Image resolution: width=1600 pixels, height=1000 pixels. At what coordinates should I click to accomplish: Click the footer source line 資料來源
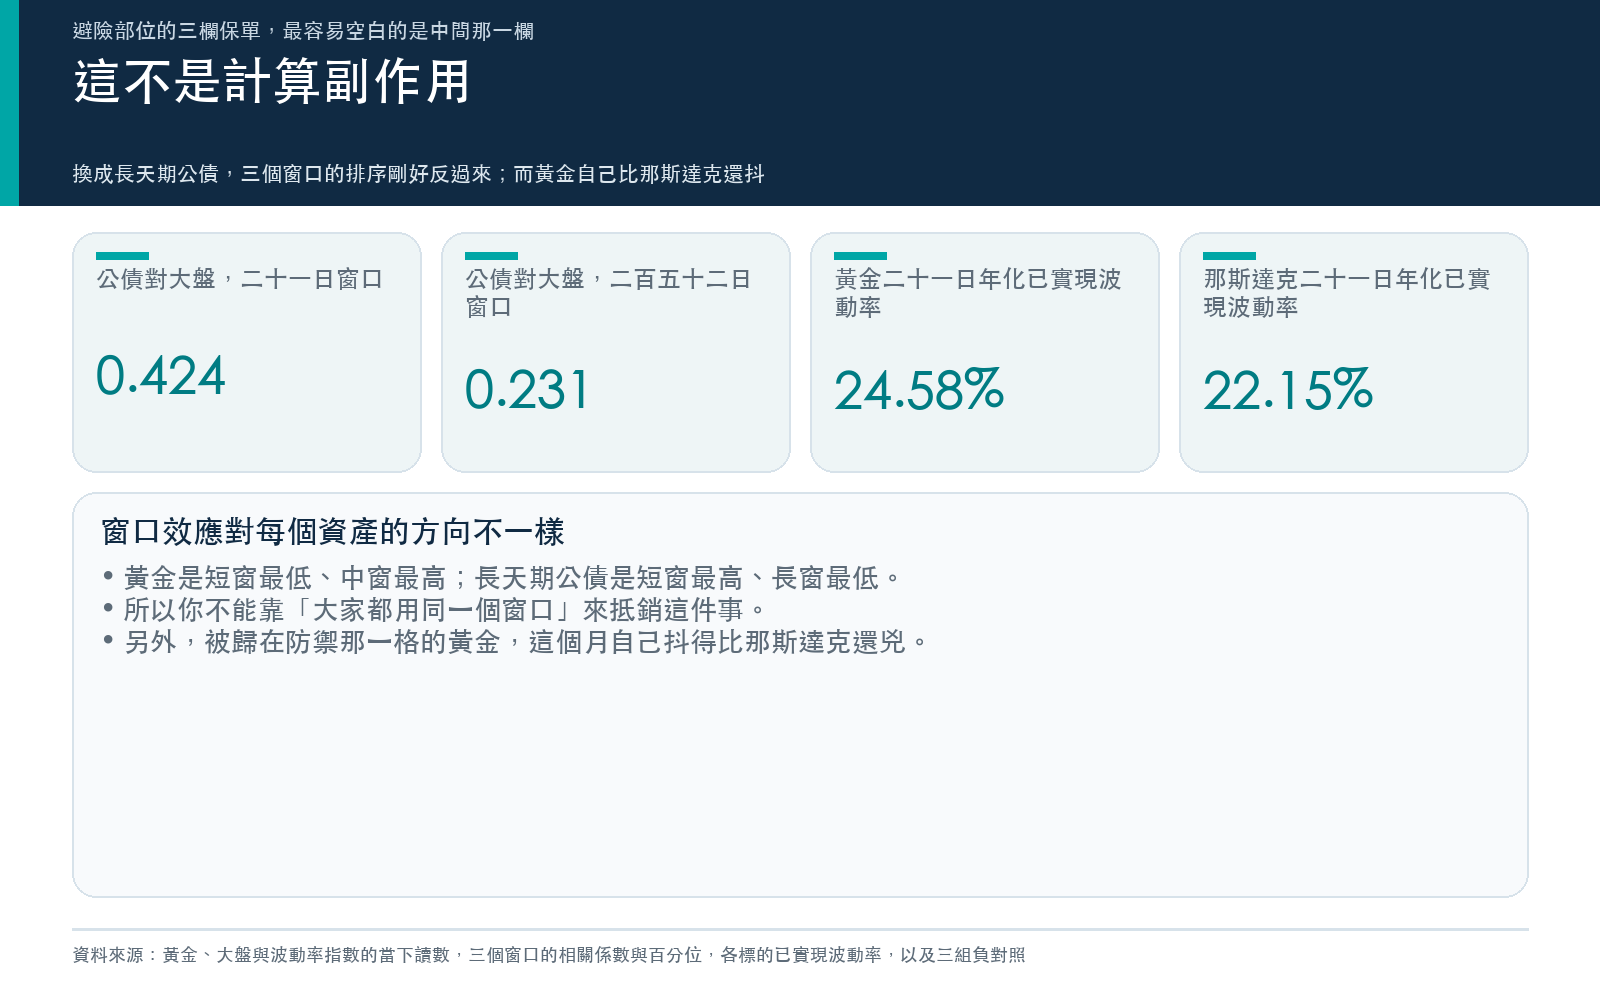(549, 955)
